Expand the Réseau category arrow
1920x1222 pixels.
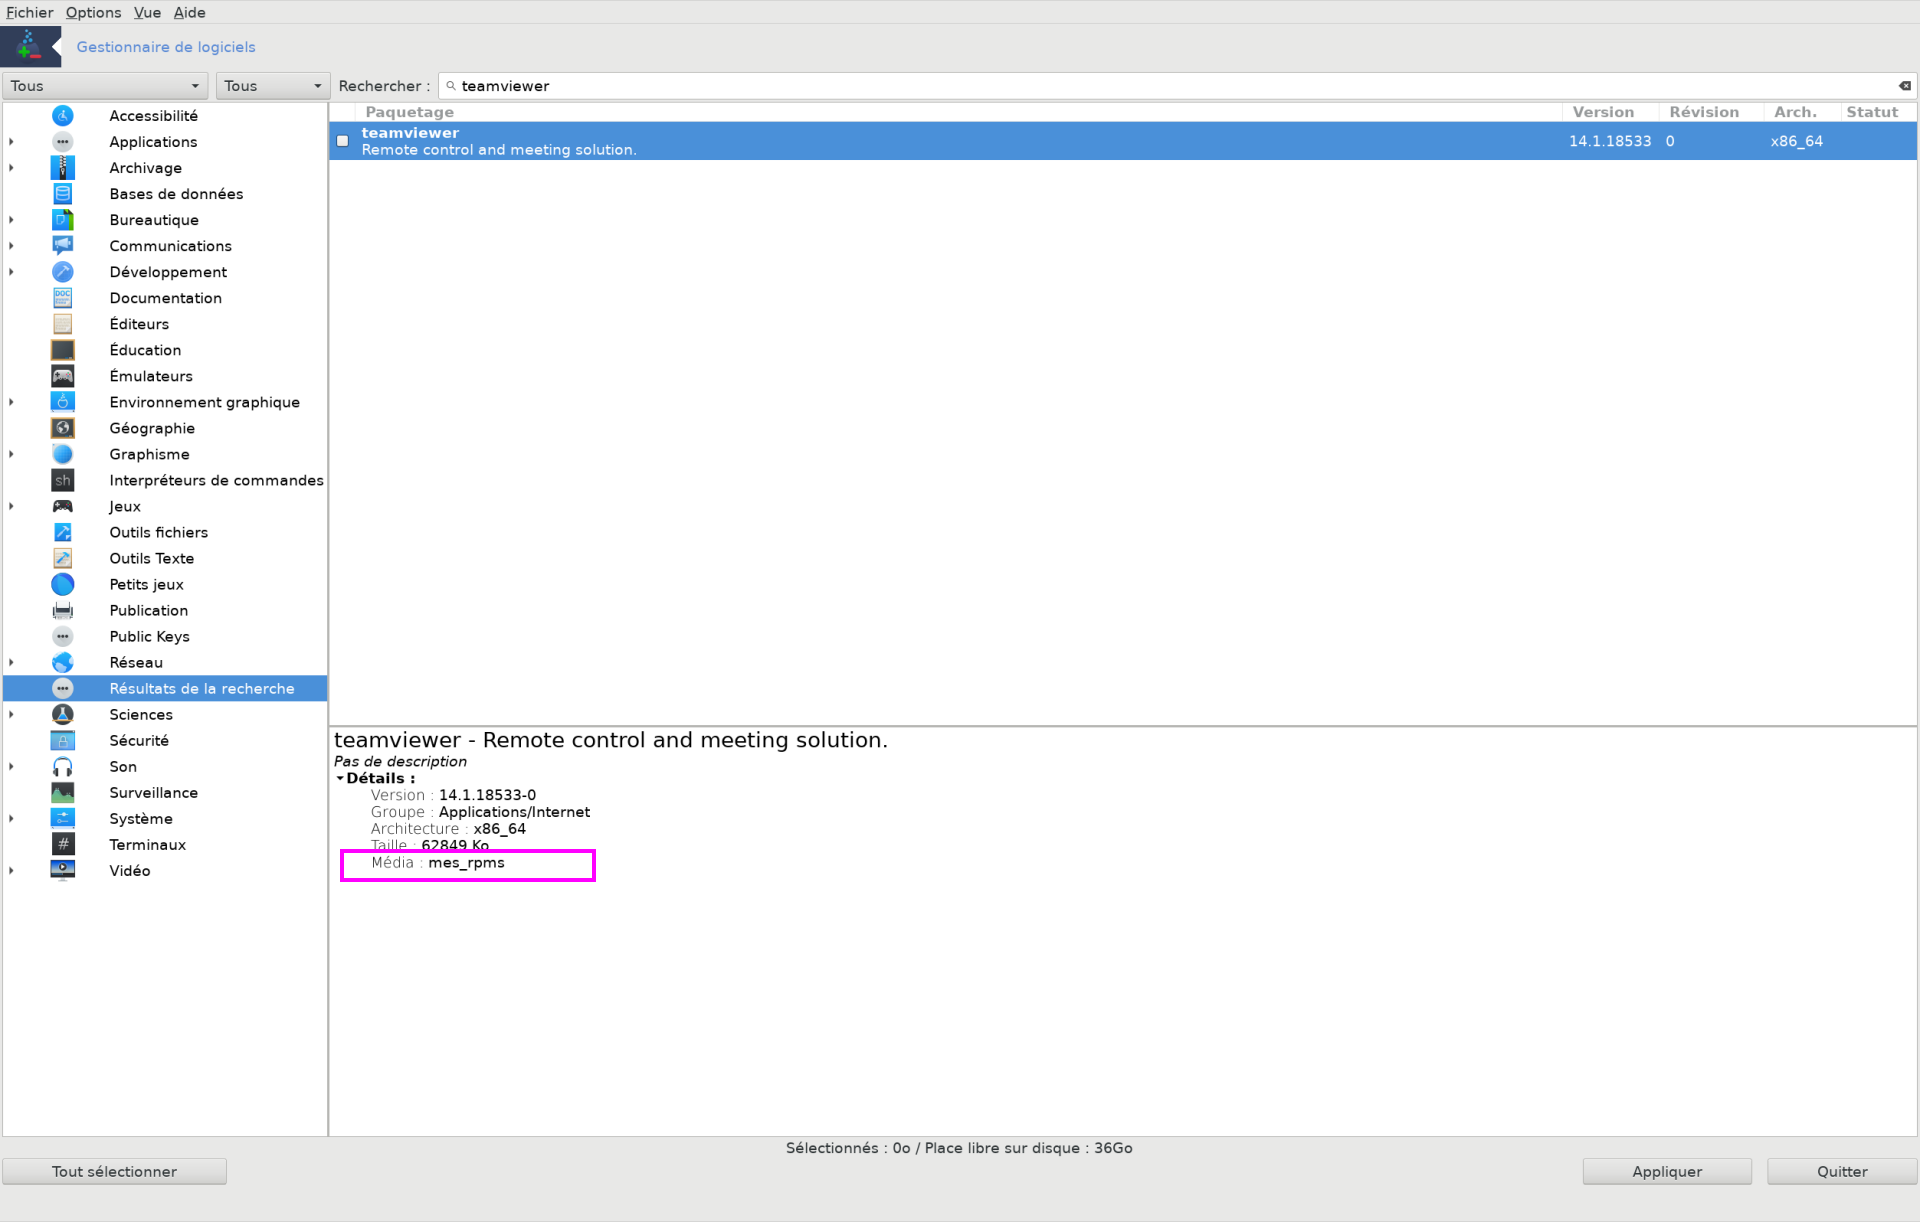tap(12, 662)
